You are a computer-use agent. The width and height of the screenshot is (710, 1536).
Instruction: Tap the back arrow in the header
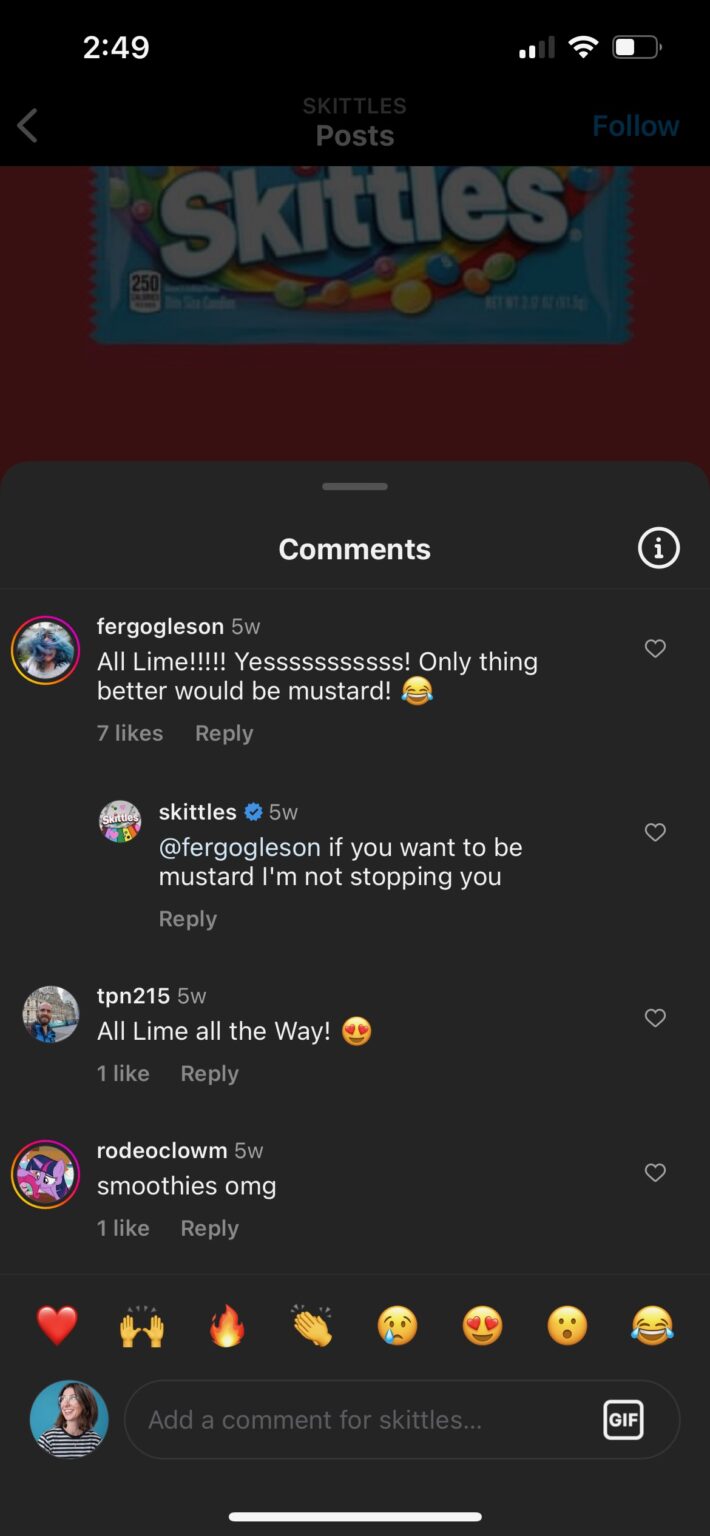[x=28, y=126]
